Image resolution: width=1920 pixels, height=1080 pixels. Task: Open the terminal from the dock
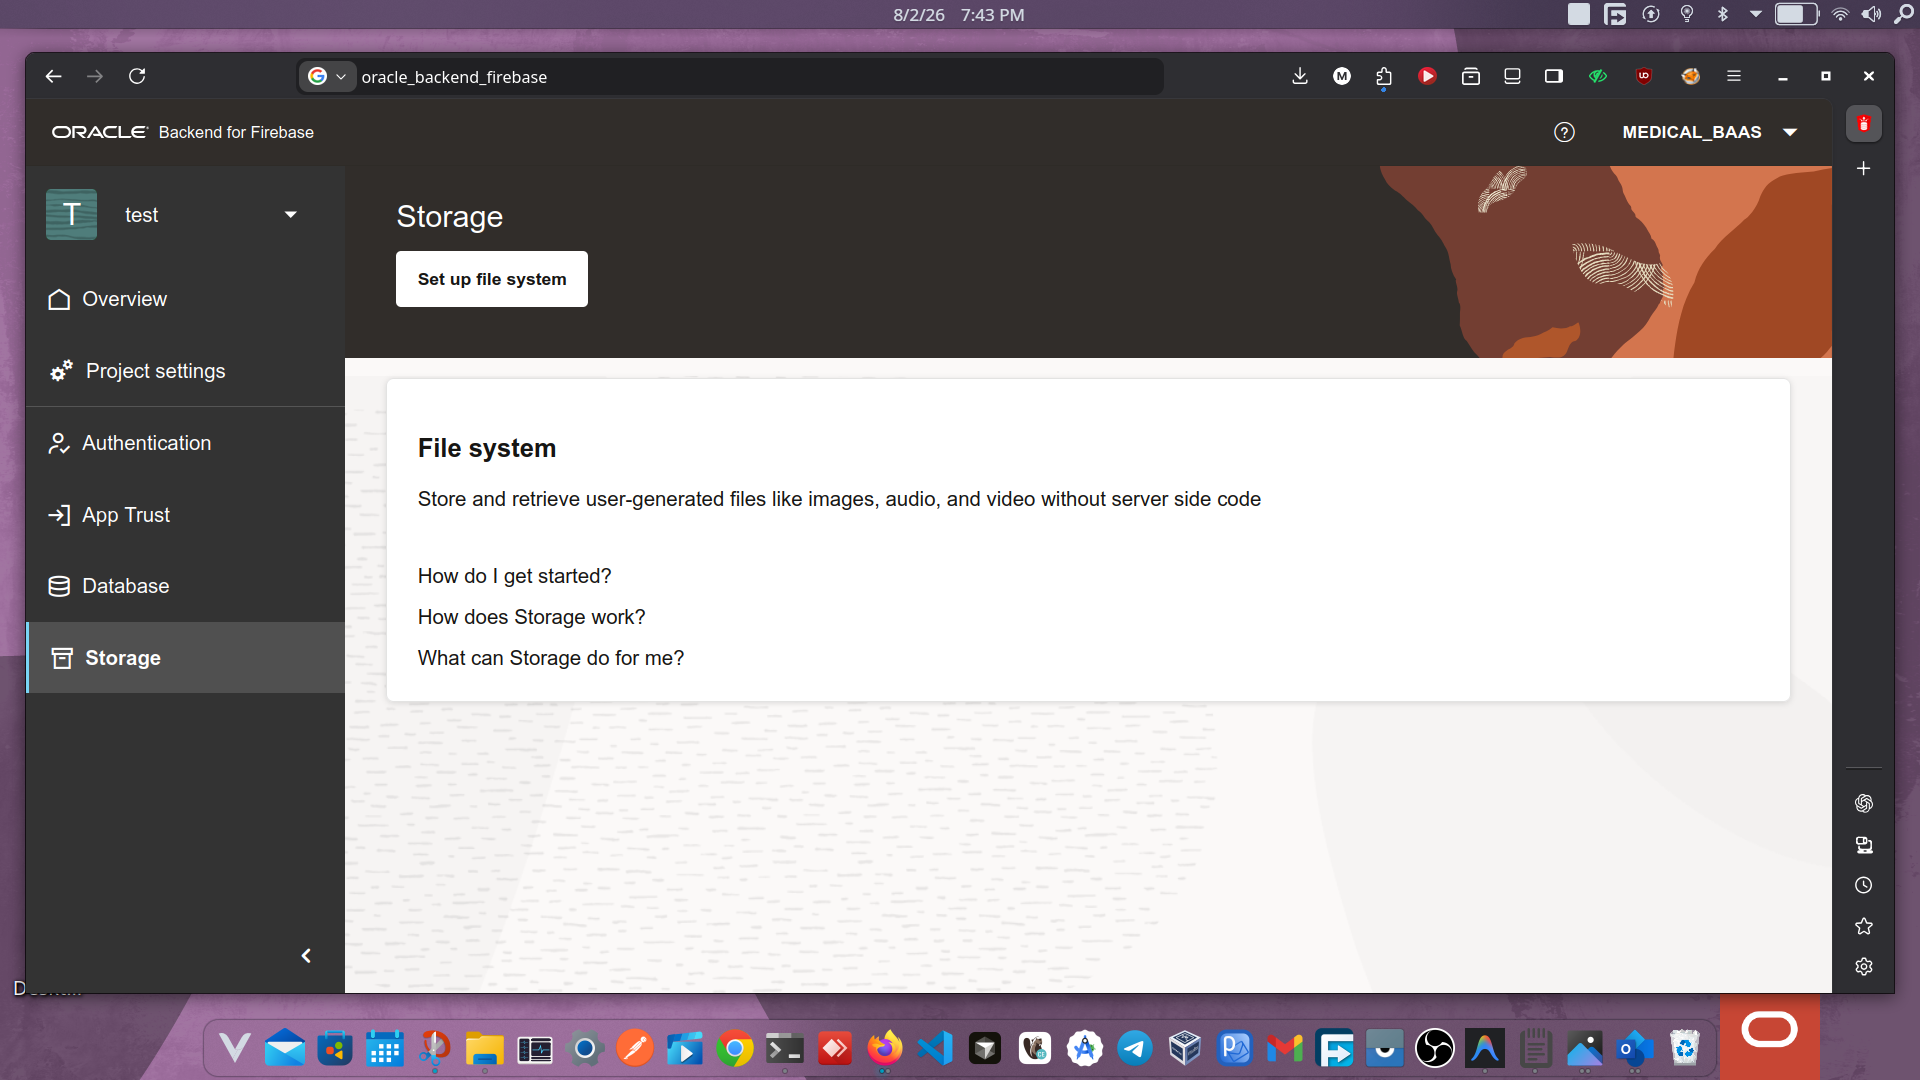[x=785, y=1049]
